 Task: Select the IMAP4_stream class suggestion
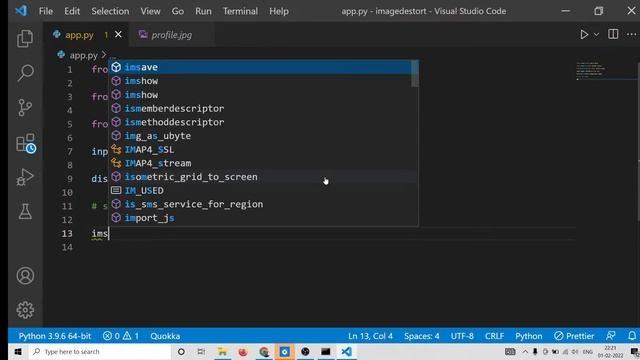260,163
